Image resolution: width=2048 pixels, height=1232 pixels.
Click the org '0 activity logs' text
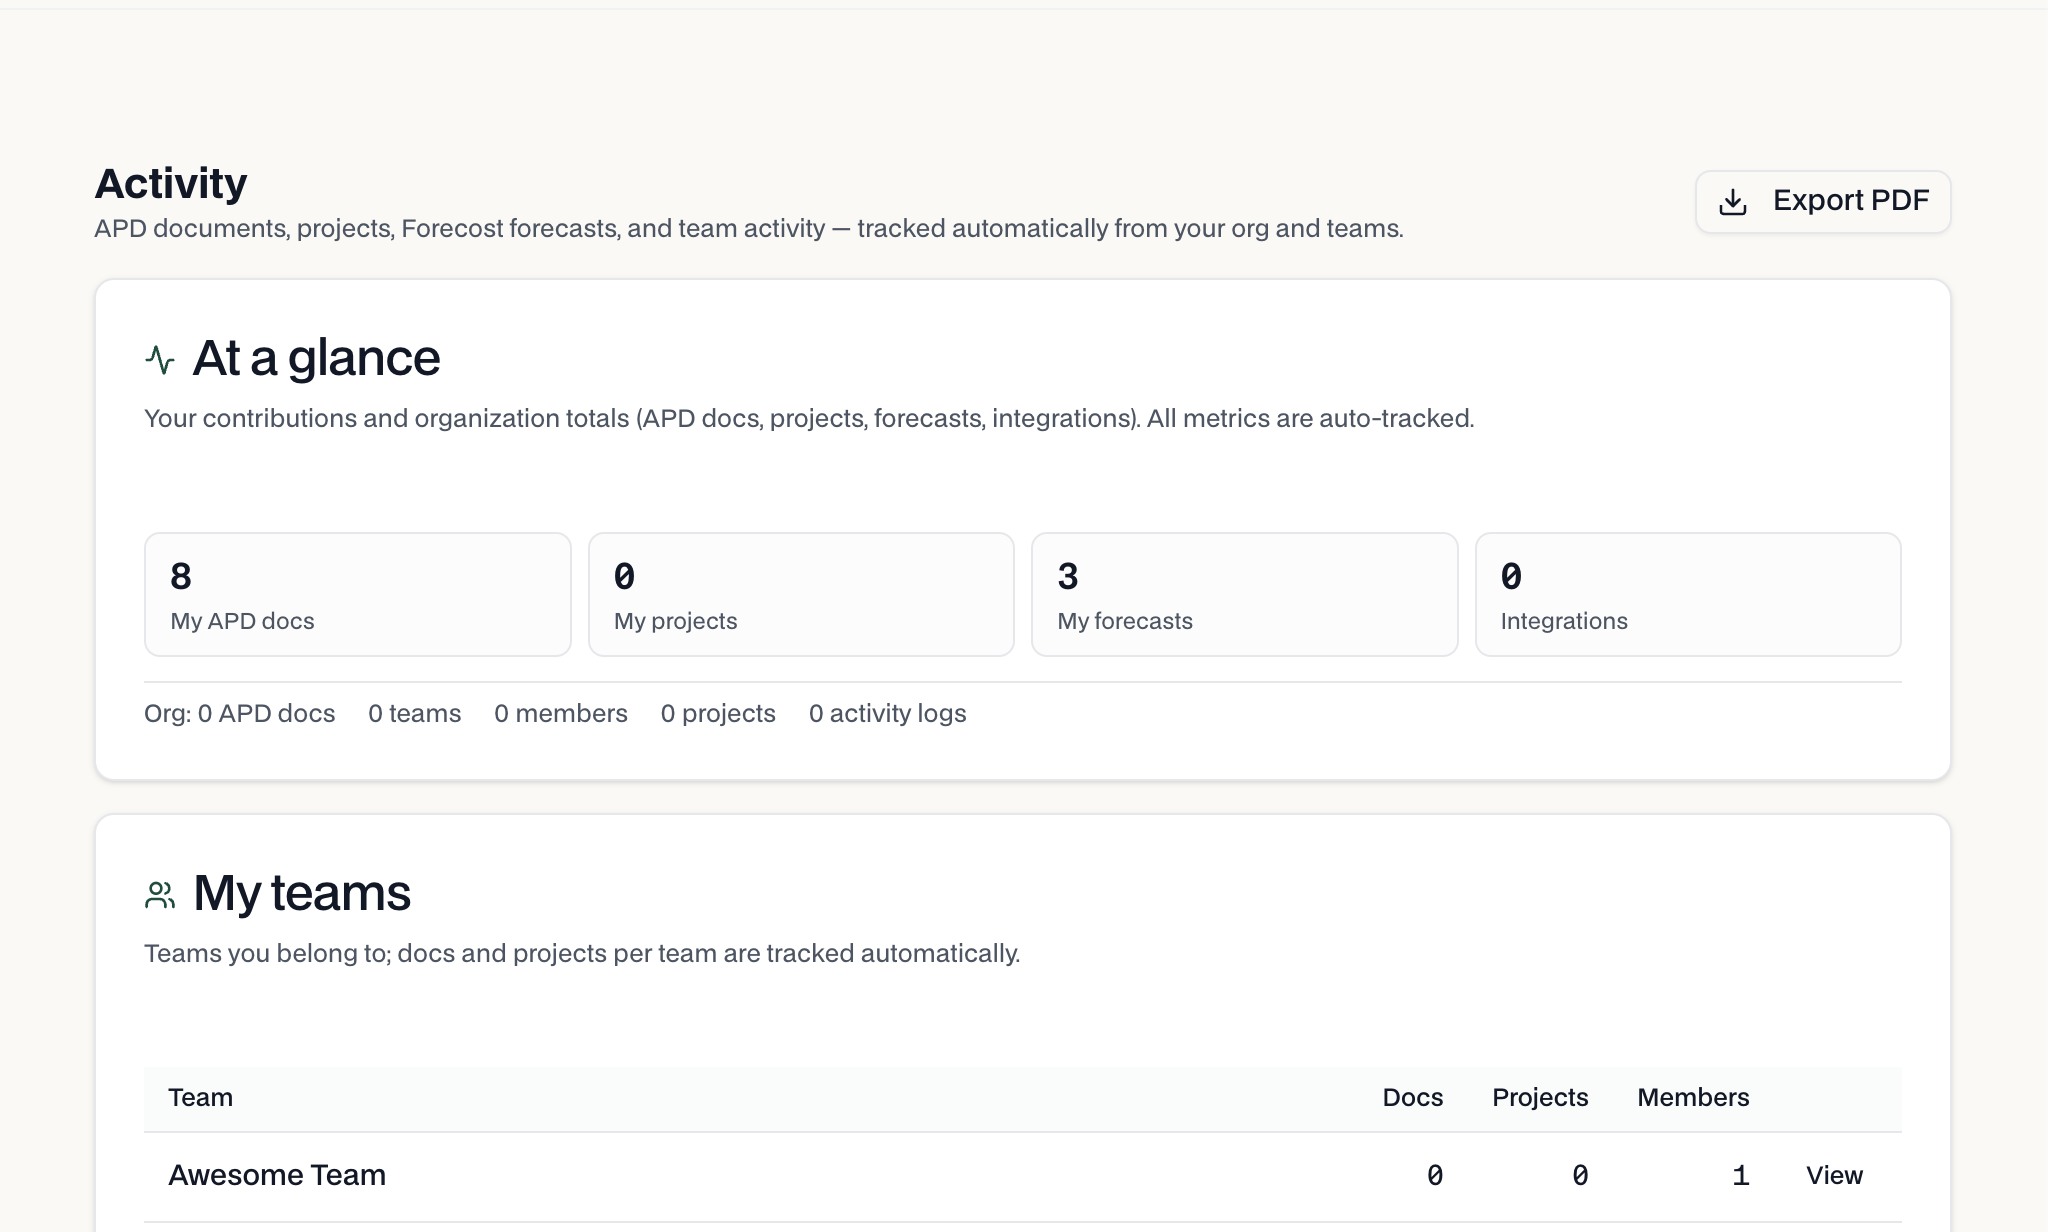(887, 713)
